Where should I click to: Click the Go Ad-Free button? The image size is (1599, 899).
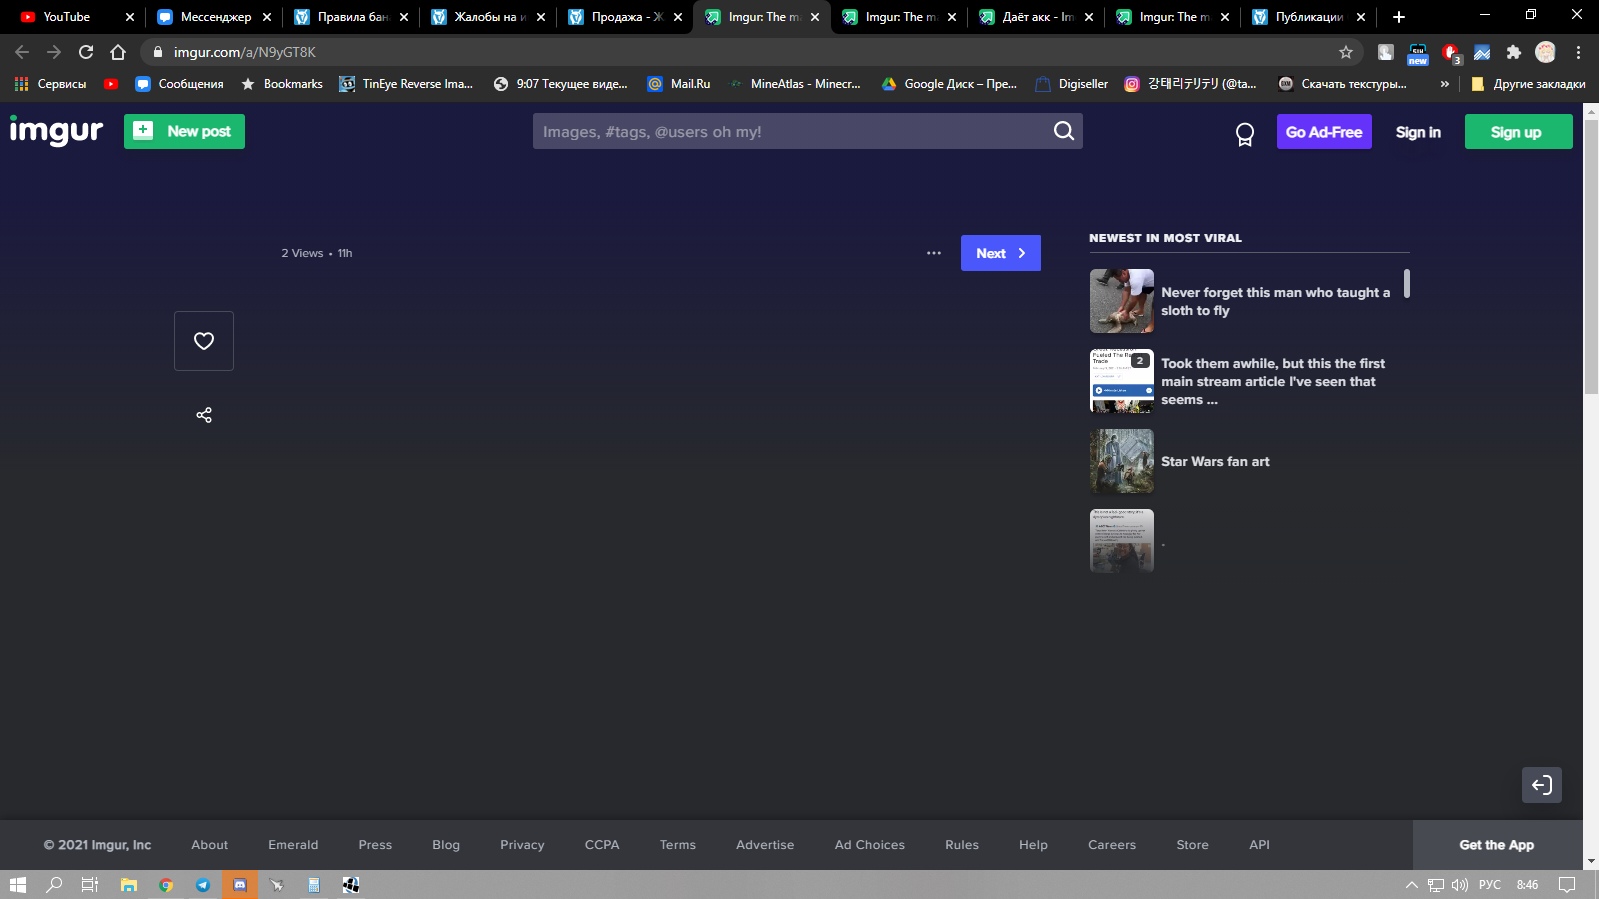click(1323, 132)
